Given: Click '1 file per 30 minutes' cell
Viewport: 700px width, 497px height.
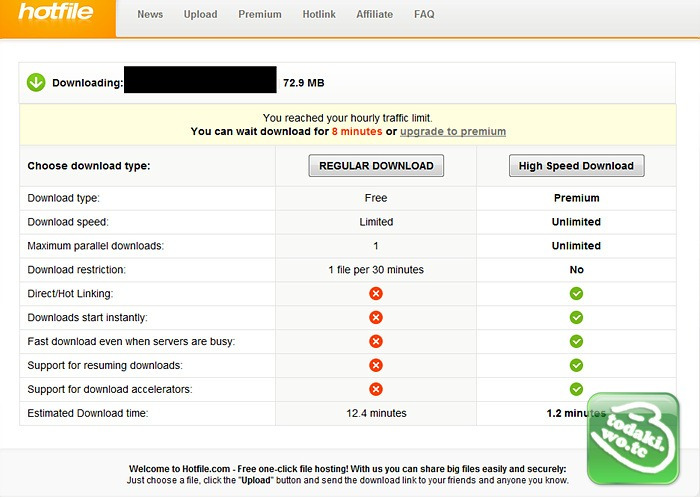Looking at the screenshot, I should coord(376,270).
